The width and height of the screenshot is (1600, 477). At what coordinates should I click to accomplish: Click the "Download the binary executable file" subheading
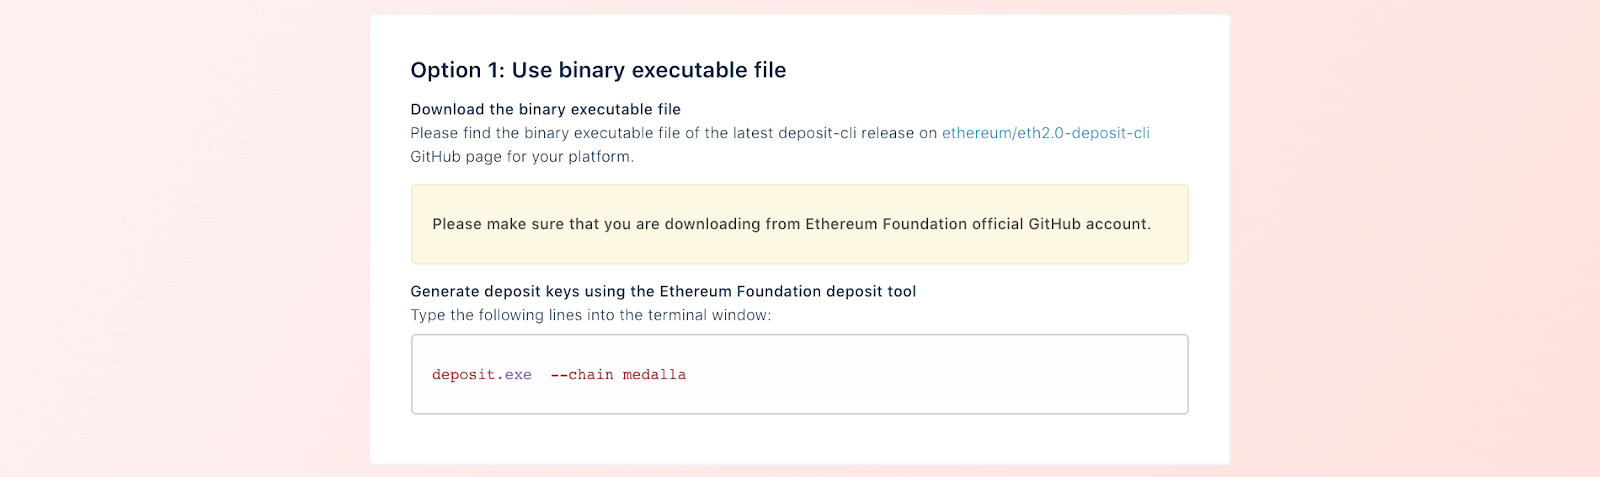click(x=545, y=109)
